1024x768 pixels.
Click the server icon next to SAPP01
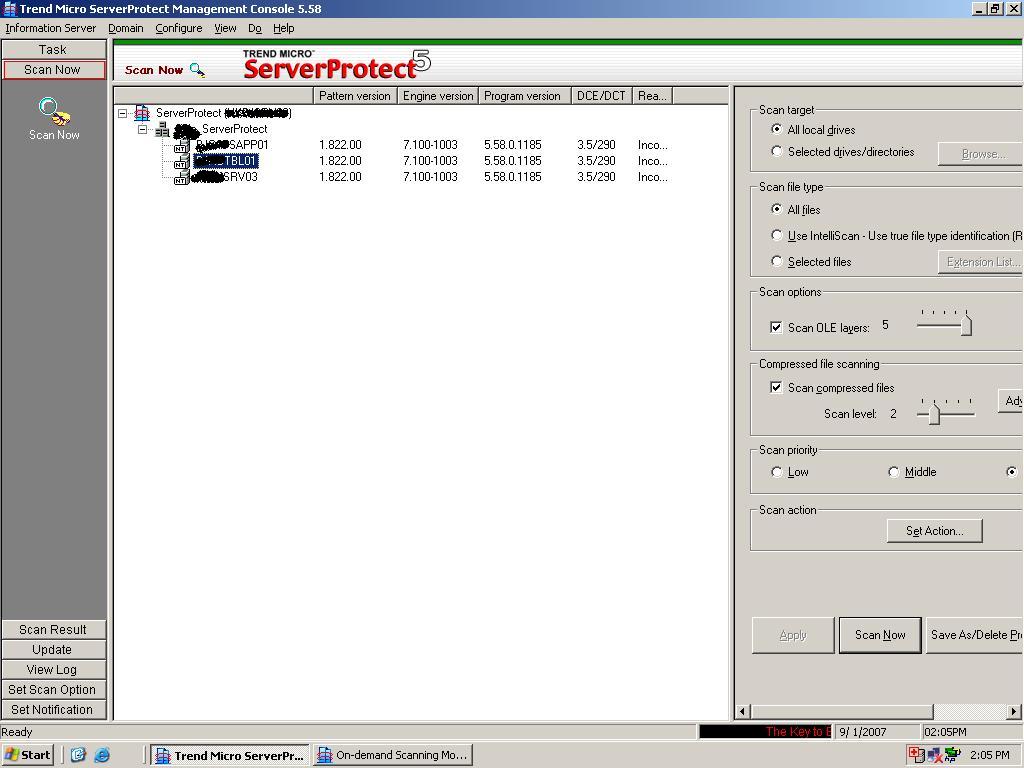[181, 145]
